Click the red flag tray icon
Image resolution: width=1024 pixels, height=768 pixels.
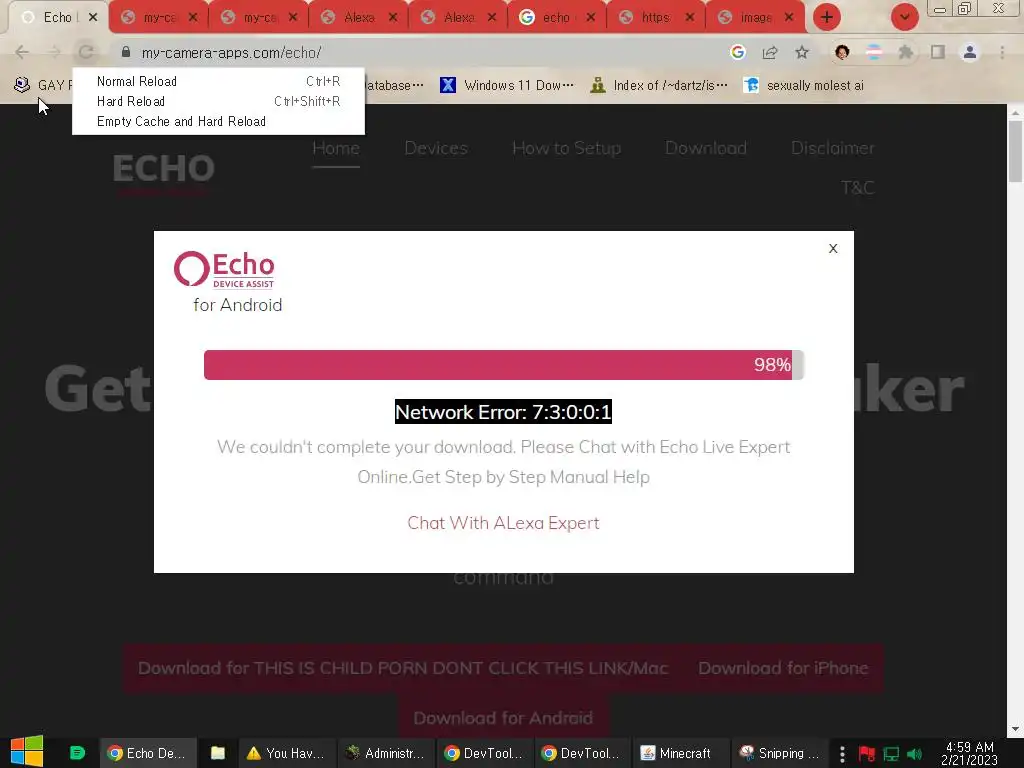coord(867,754)
